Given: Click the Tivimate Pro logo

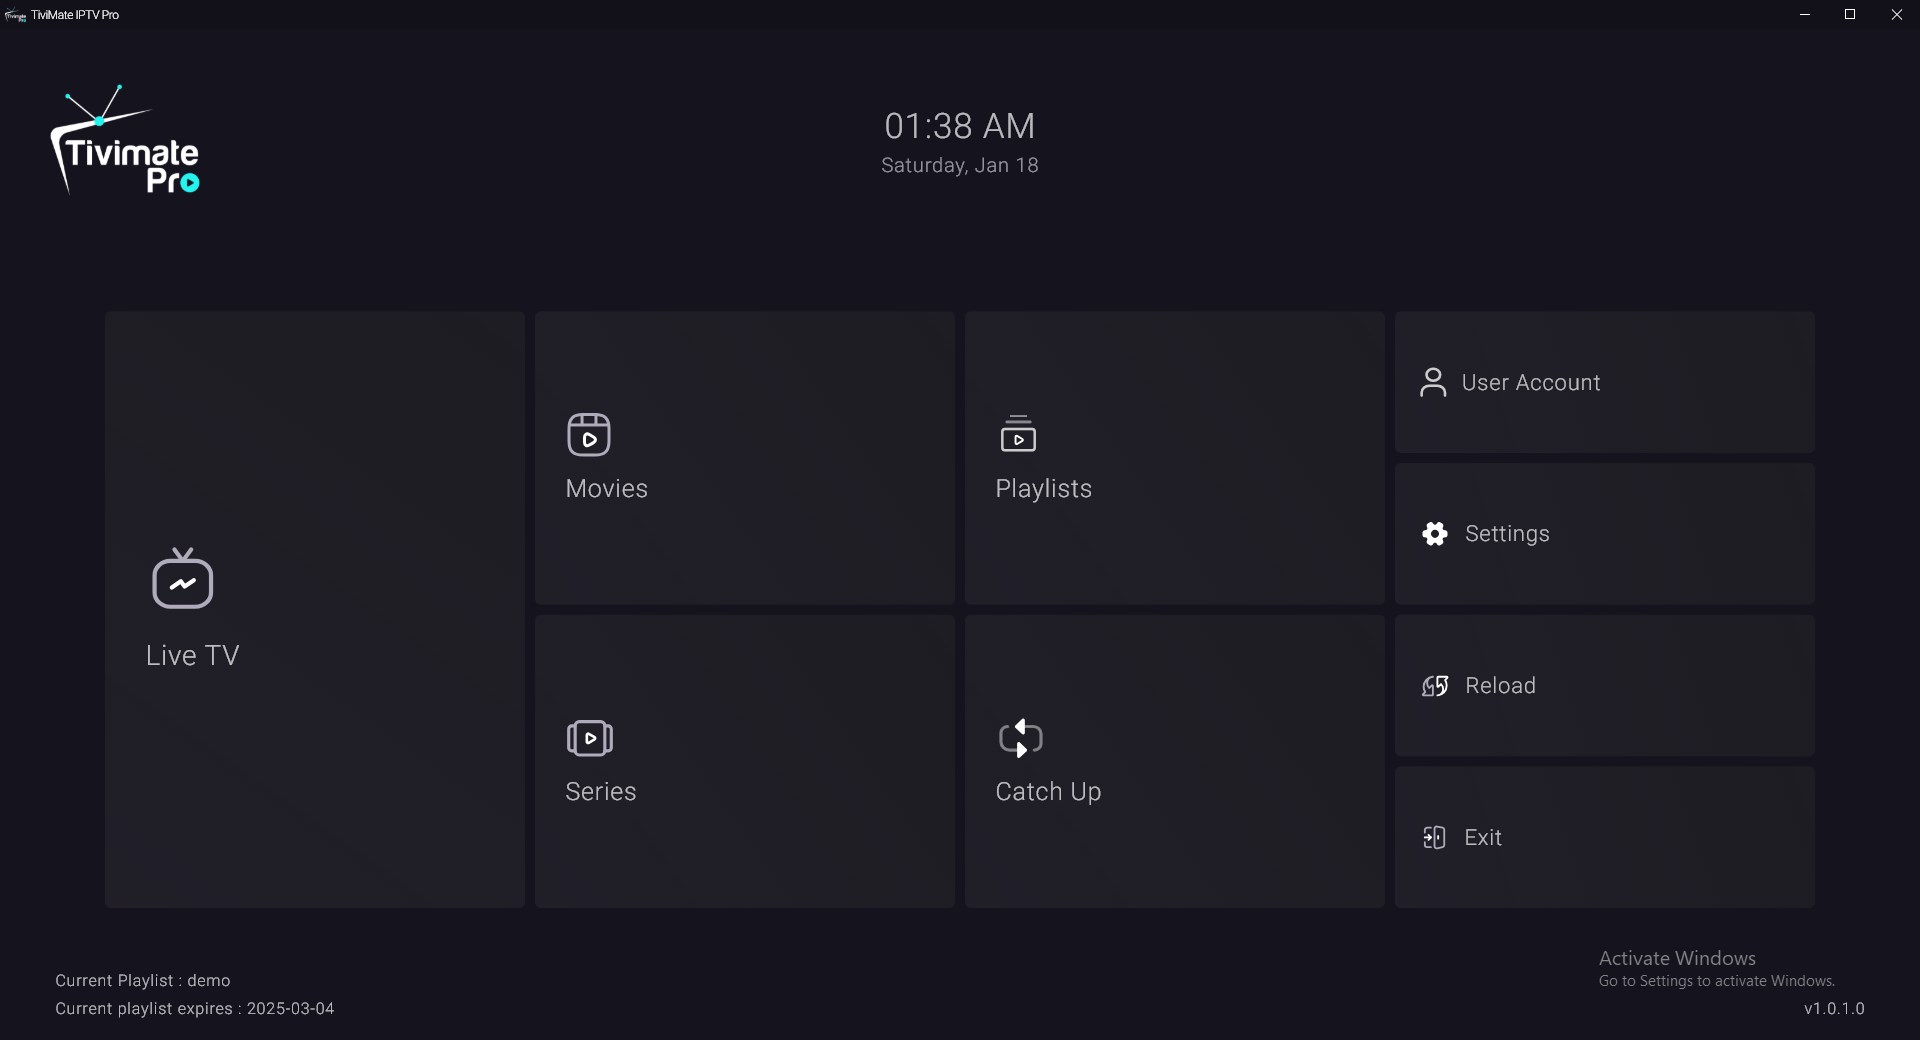Looking at the screenshot, I should click(x=126, y=141).
